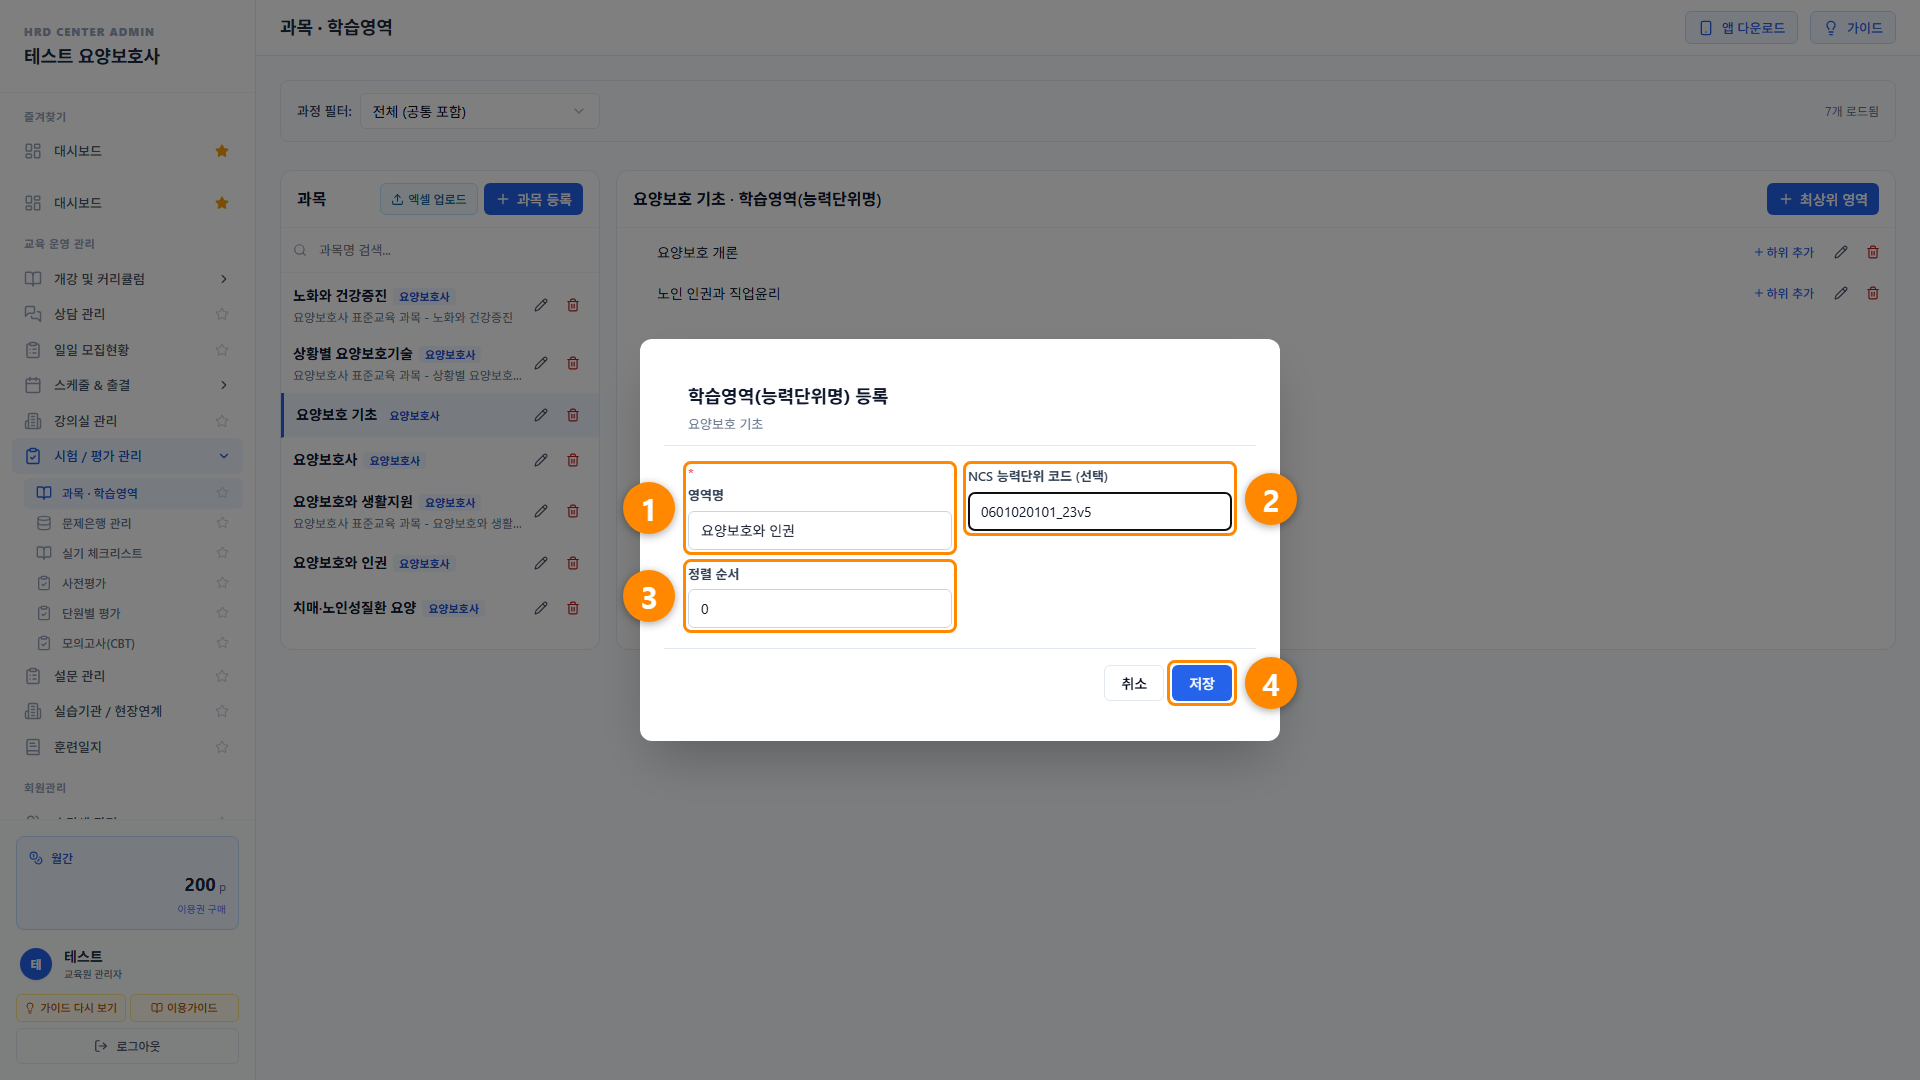
Task: Edit the 노인 인권과 직업윤리 learning area
Action: click(1841, 293)
